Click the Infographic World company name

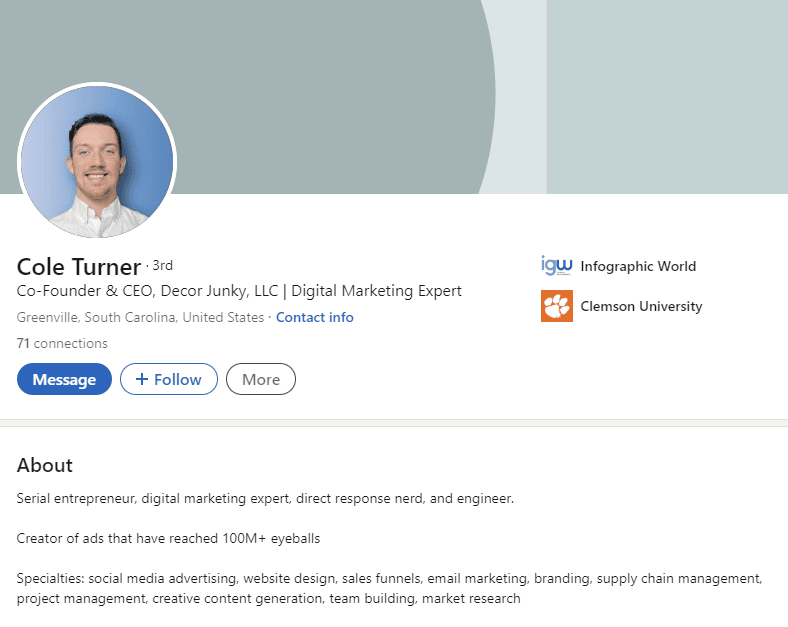pyautogui.click(x=638, y=266)
